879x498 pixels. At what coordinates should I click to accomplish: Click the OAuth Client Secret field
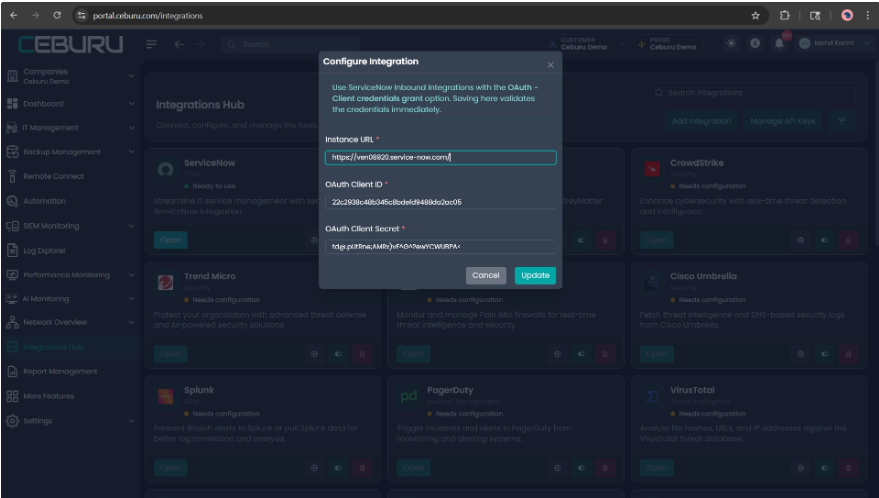coord(441,246)
